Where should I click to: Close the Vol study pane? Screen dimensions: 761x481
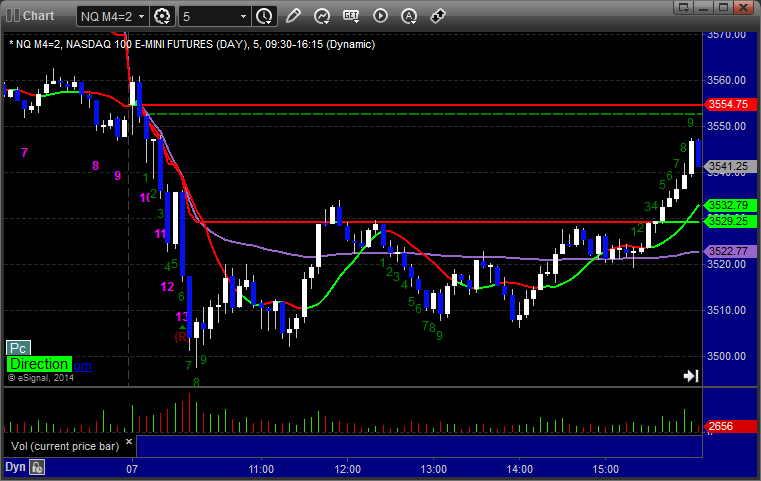point(129,442)
